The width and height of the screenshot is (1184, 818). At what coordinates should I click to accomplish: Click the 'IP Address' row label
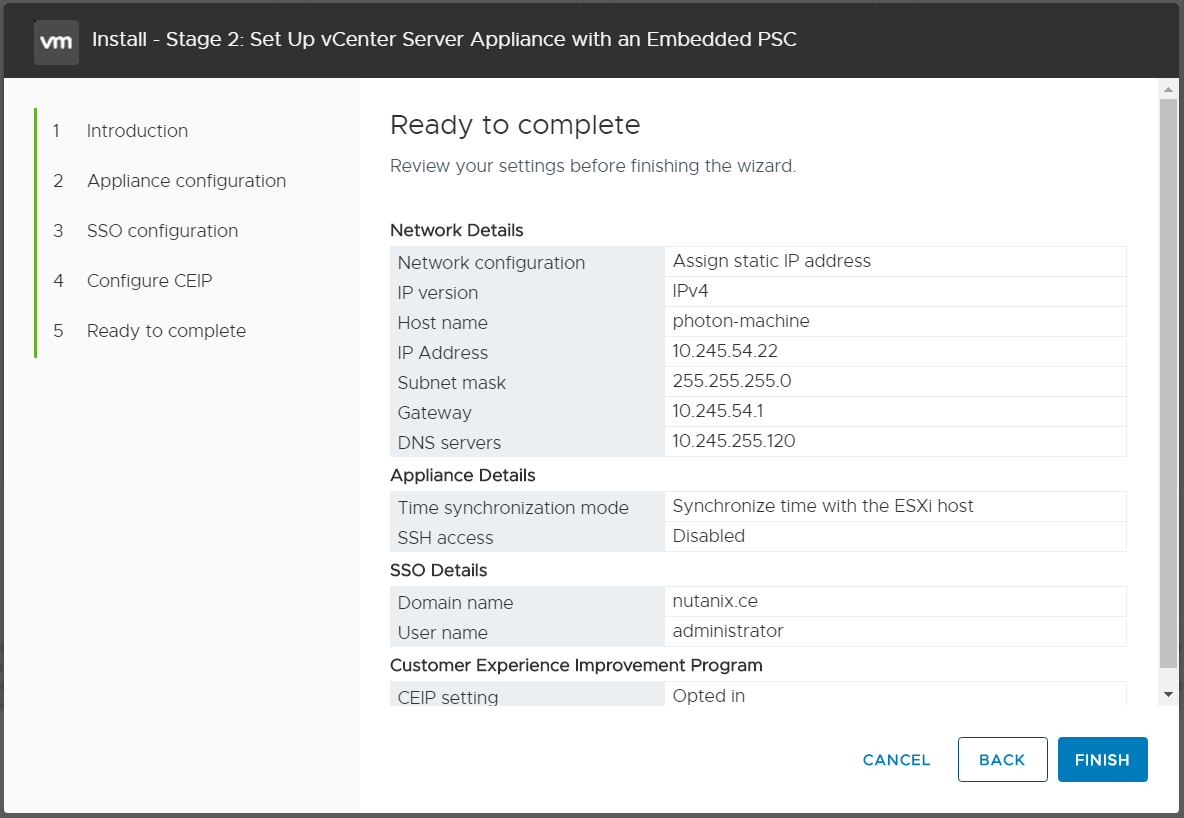point(442,353)
